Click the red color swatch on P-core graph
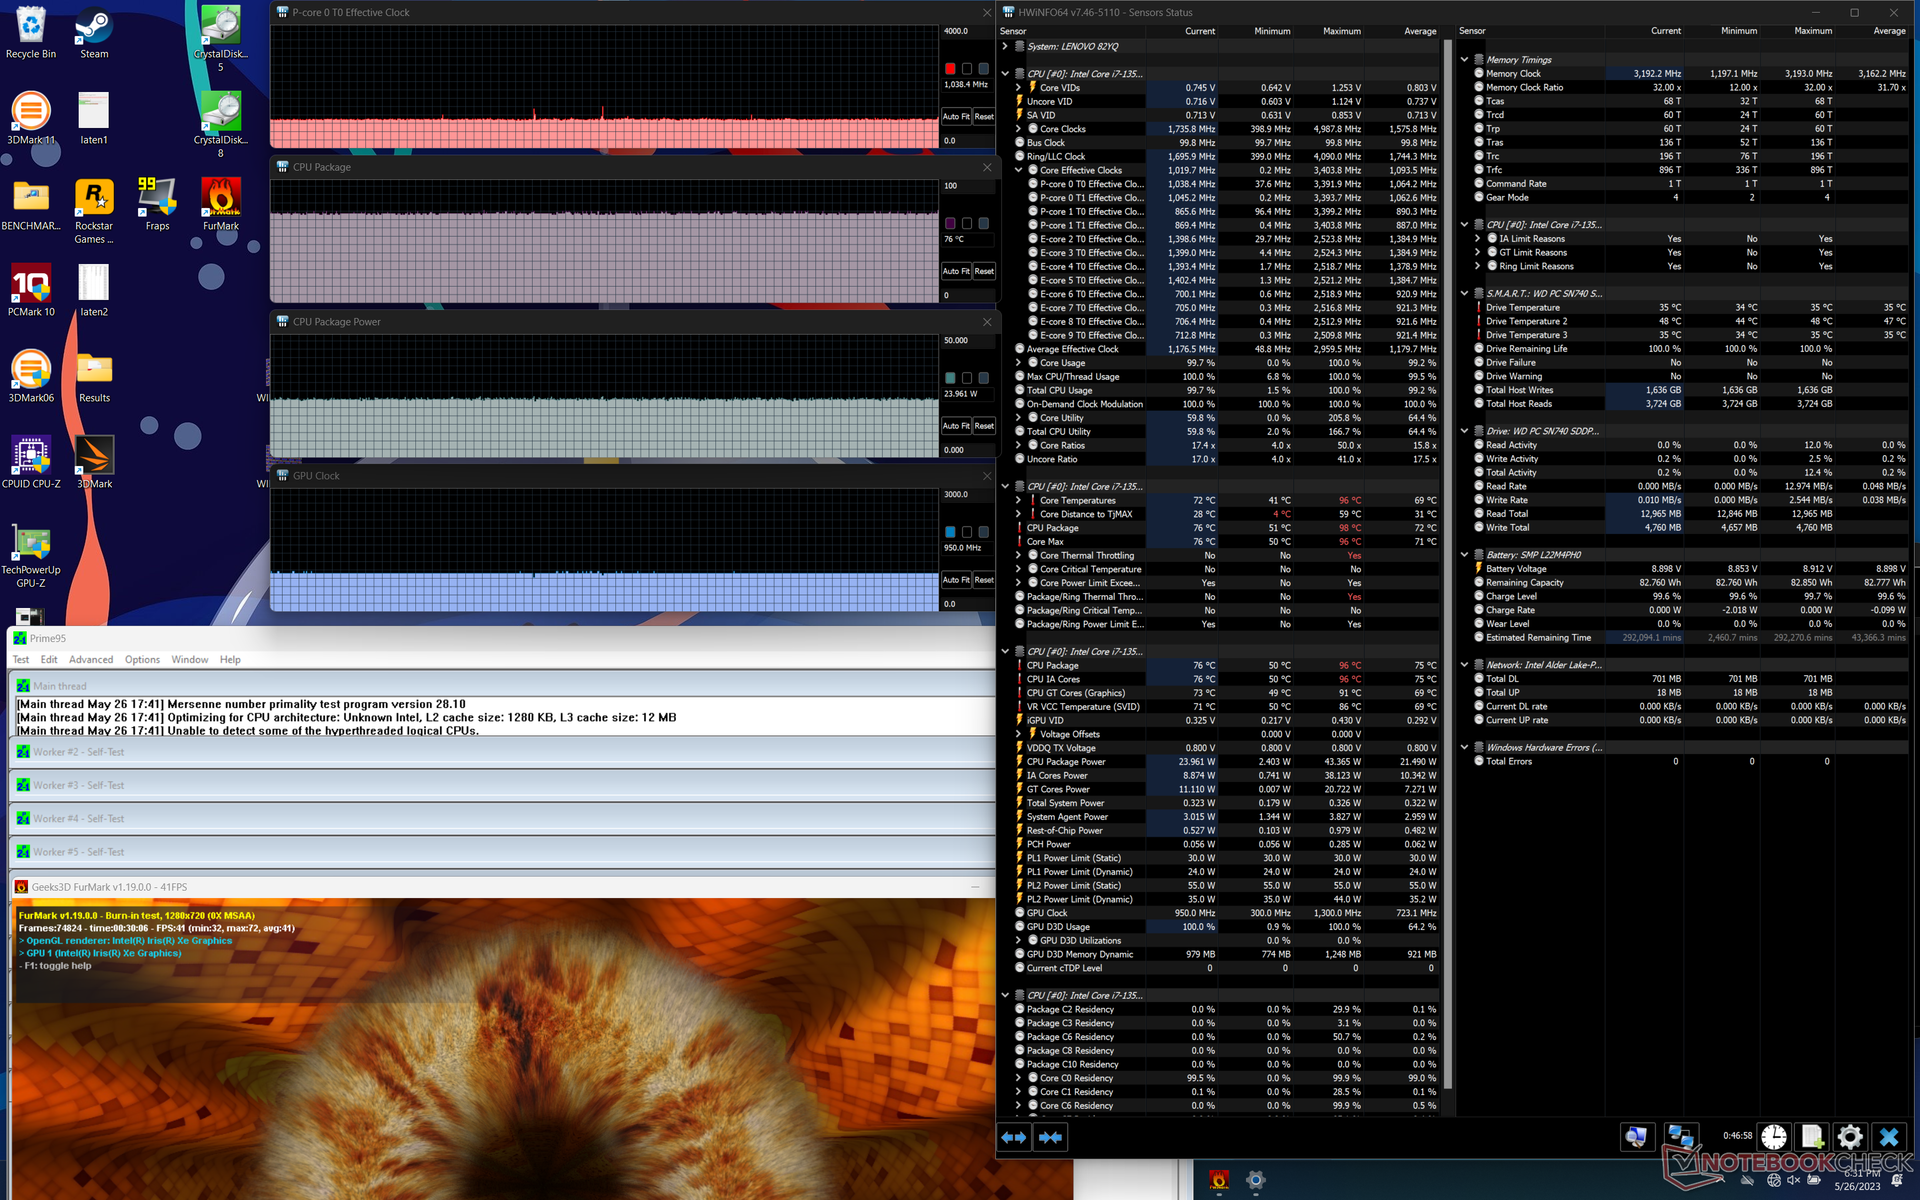The height and width of the screenshot is (1200, 1920). pyautogui.click(x=950, y=69)
